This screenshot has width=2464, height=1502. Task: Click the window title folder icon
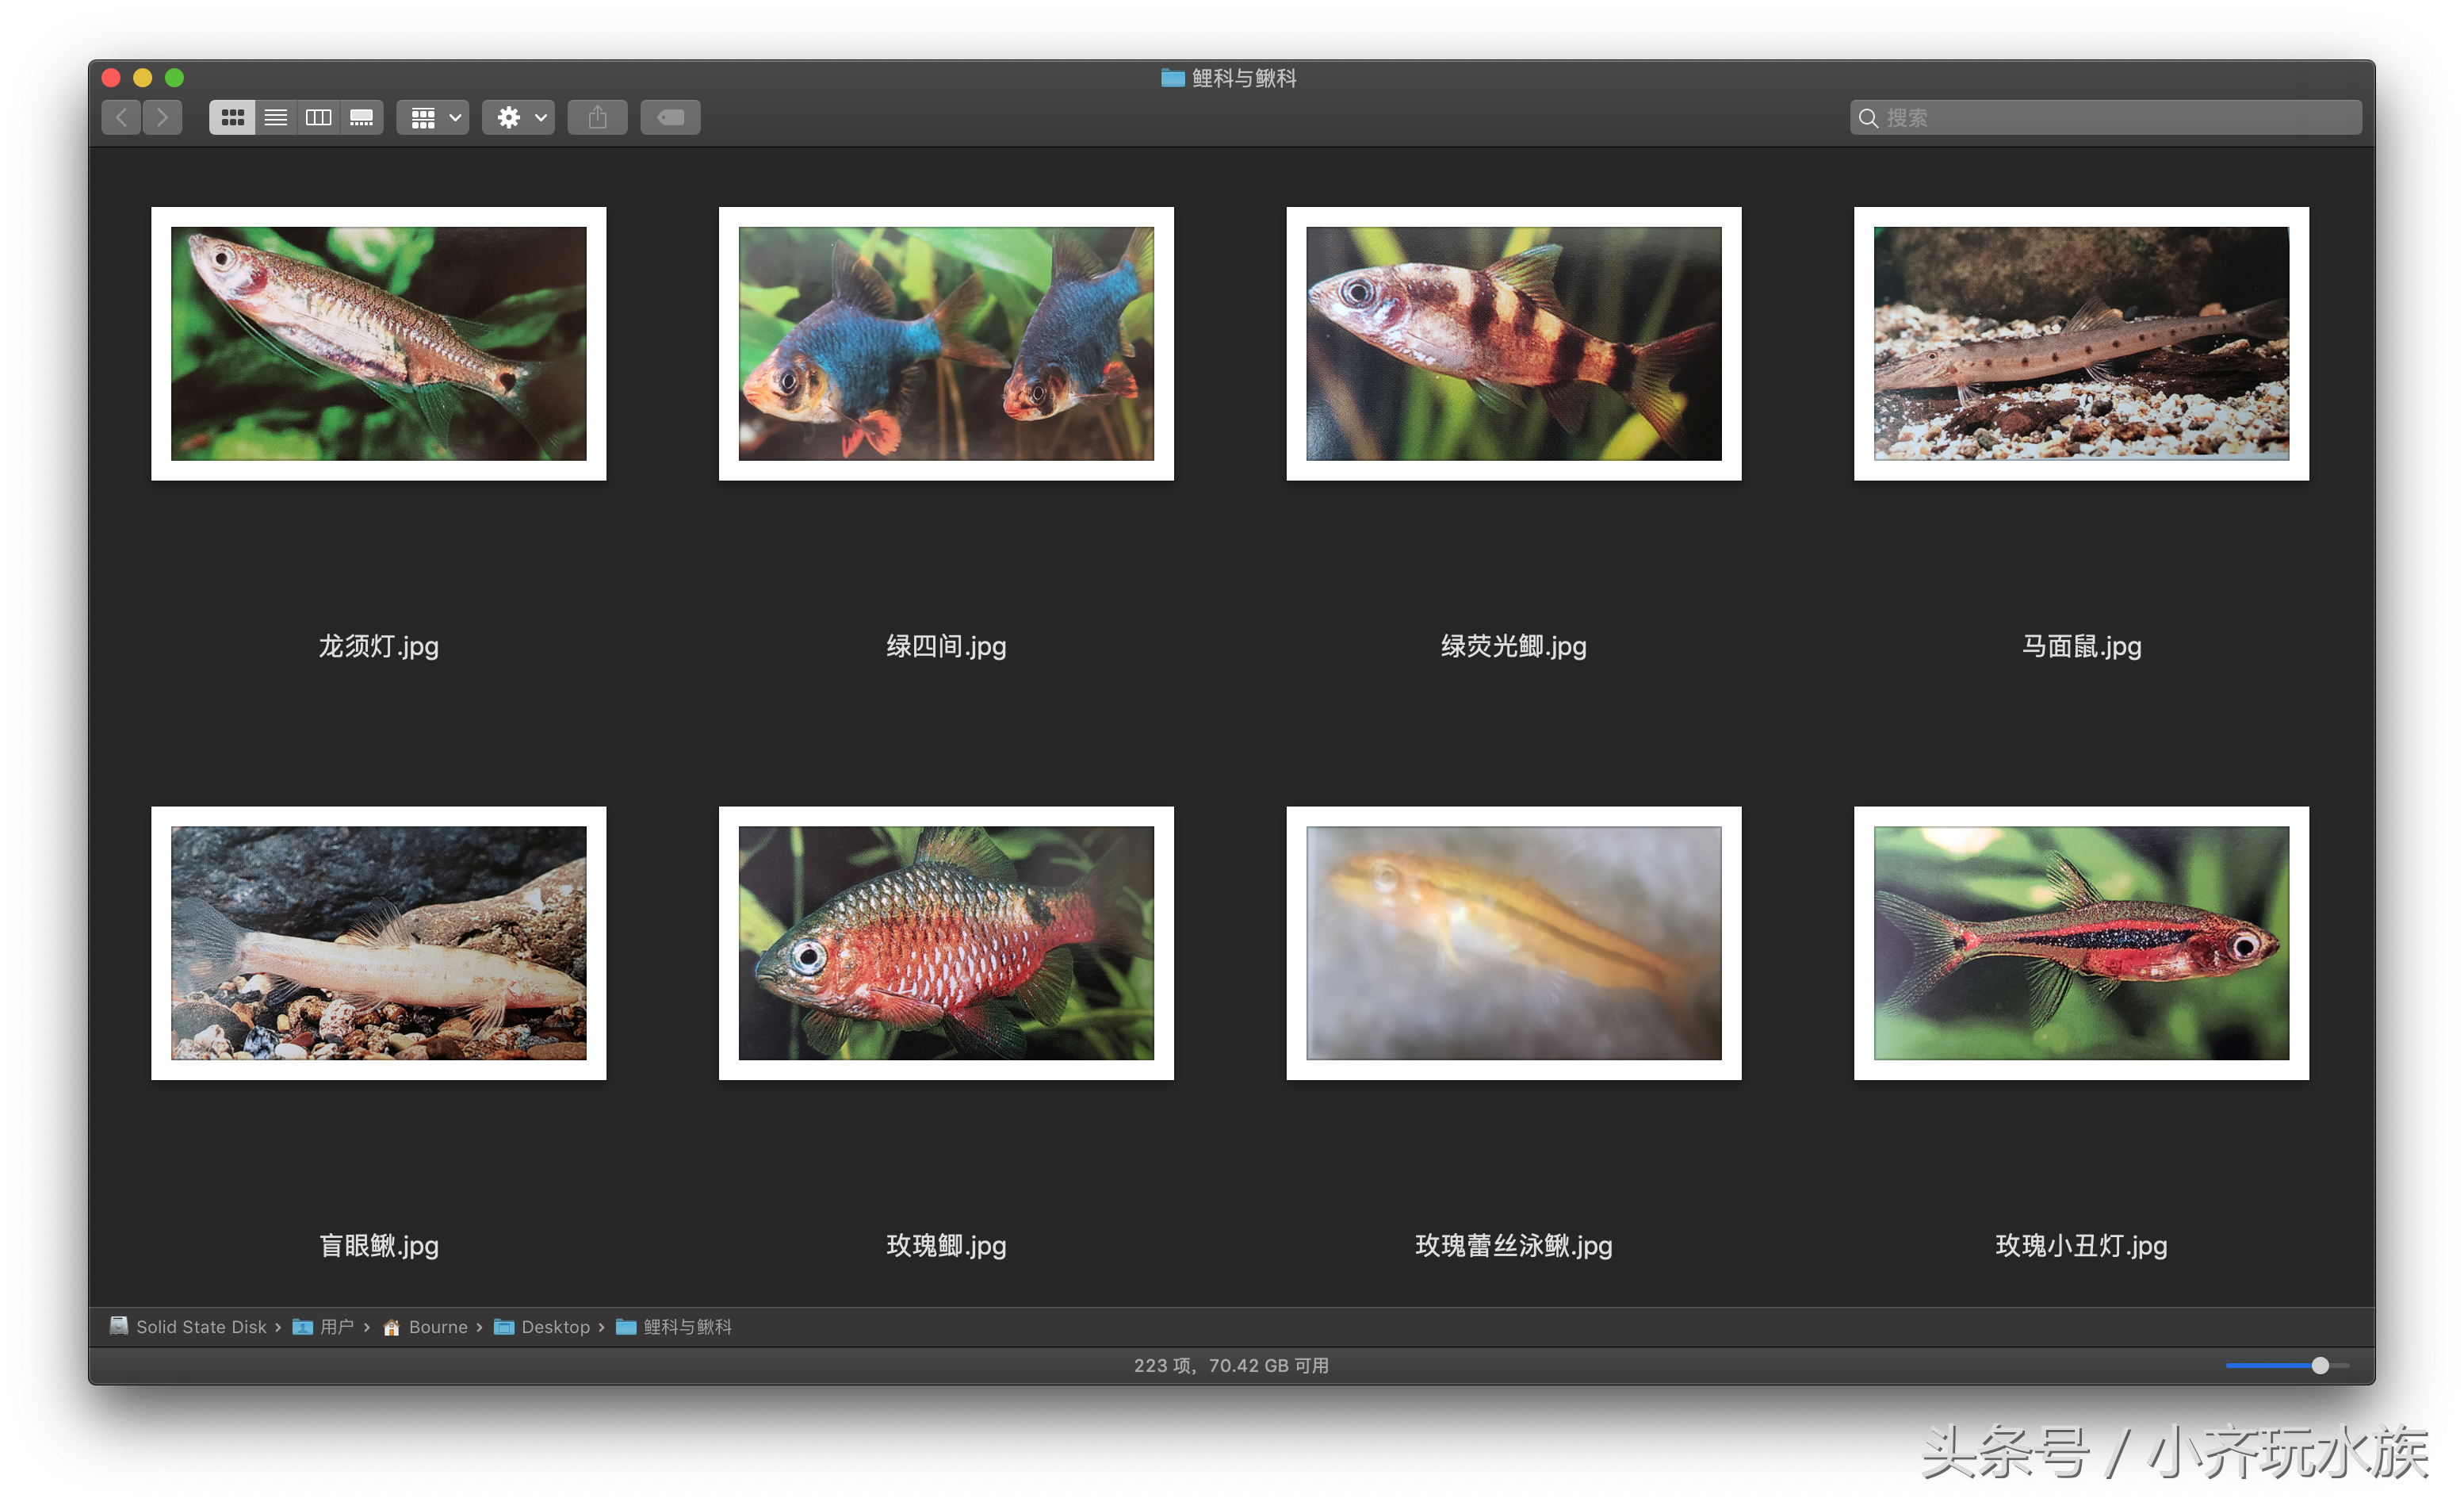tap(1173, 78)
